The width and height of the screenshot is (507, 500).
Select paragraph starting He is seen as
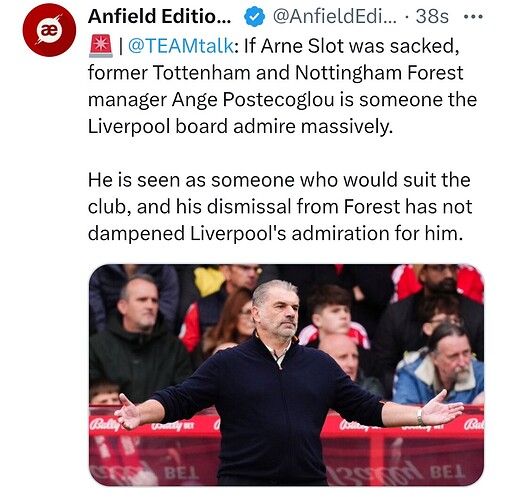pyautogui.click(x=280, y=207)
